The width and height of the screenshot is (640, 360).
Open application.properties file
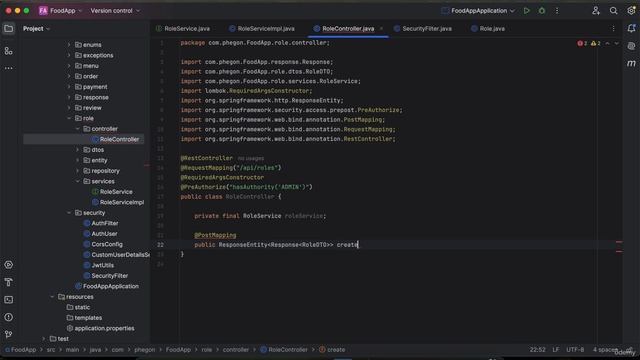(100, 328)
